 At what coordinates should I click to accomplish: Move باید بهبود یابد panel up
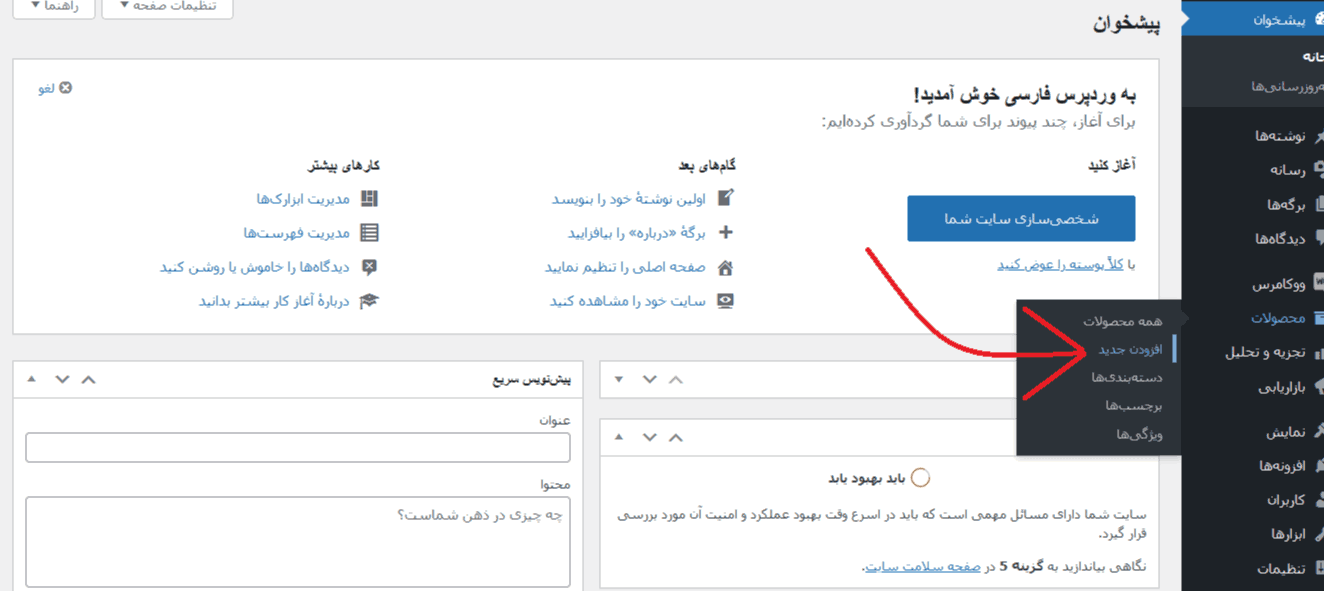676,437
